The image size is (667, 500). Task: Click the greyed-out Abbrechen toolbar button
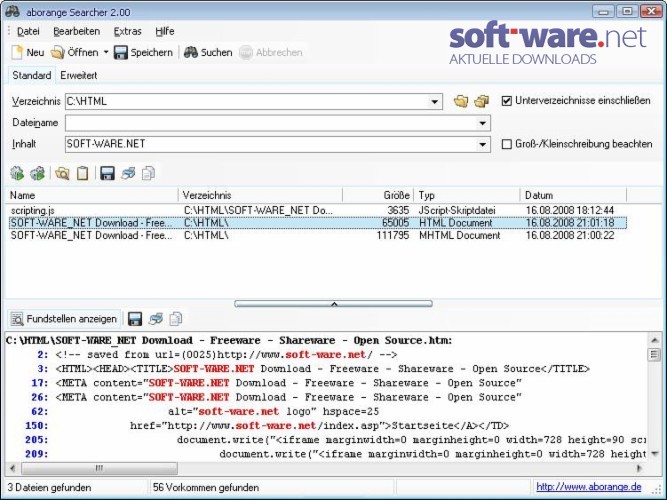pyautogui.click(x=271, y=52)
